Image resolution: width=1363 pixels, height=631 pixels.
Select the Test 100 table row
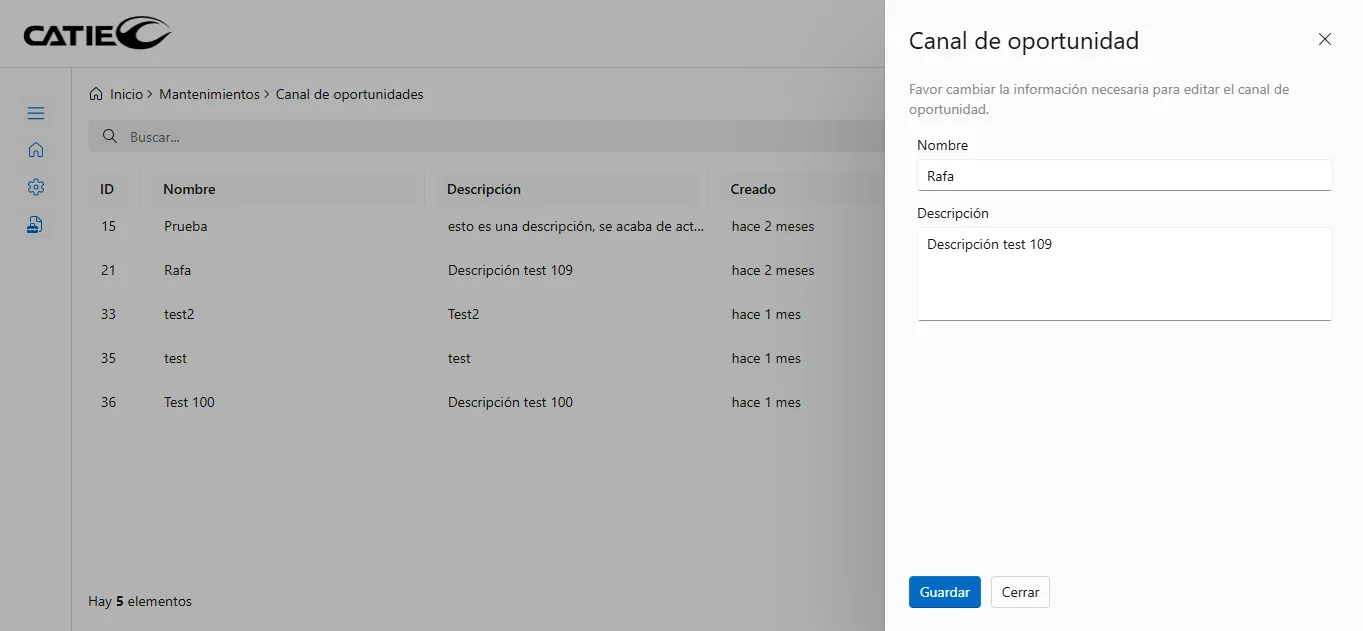click(x=189, y=402)
